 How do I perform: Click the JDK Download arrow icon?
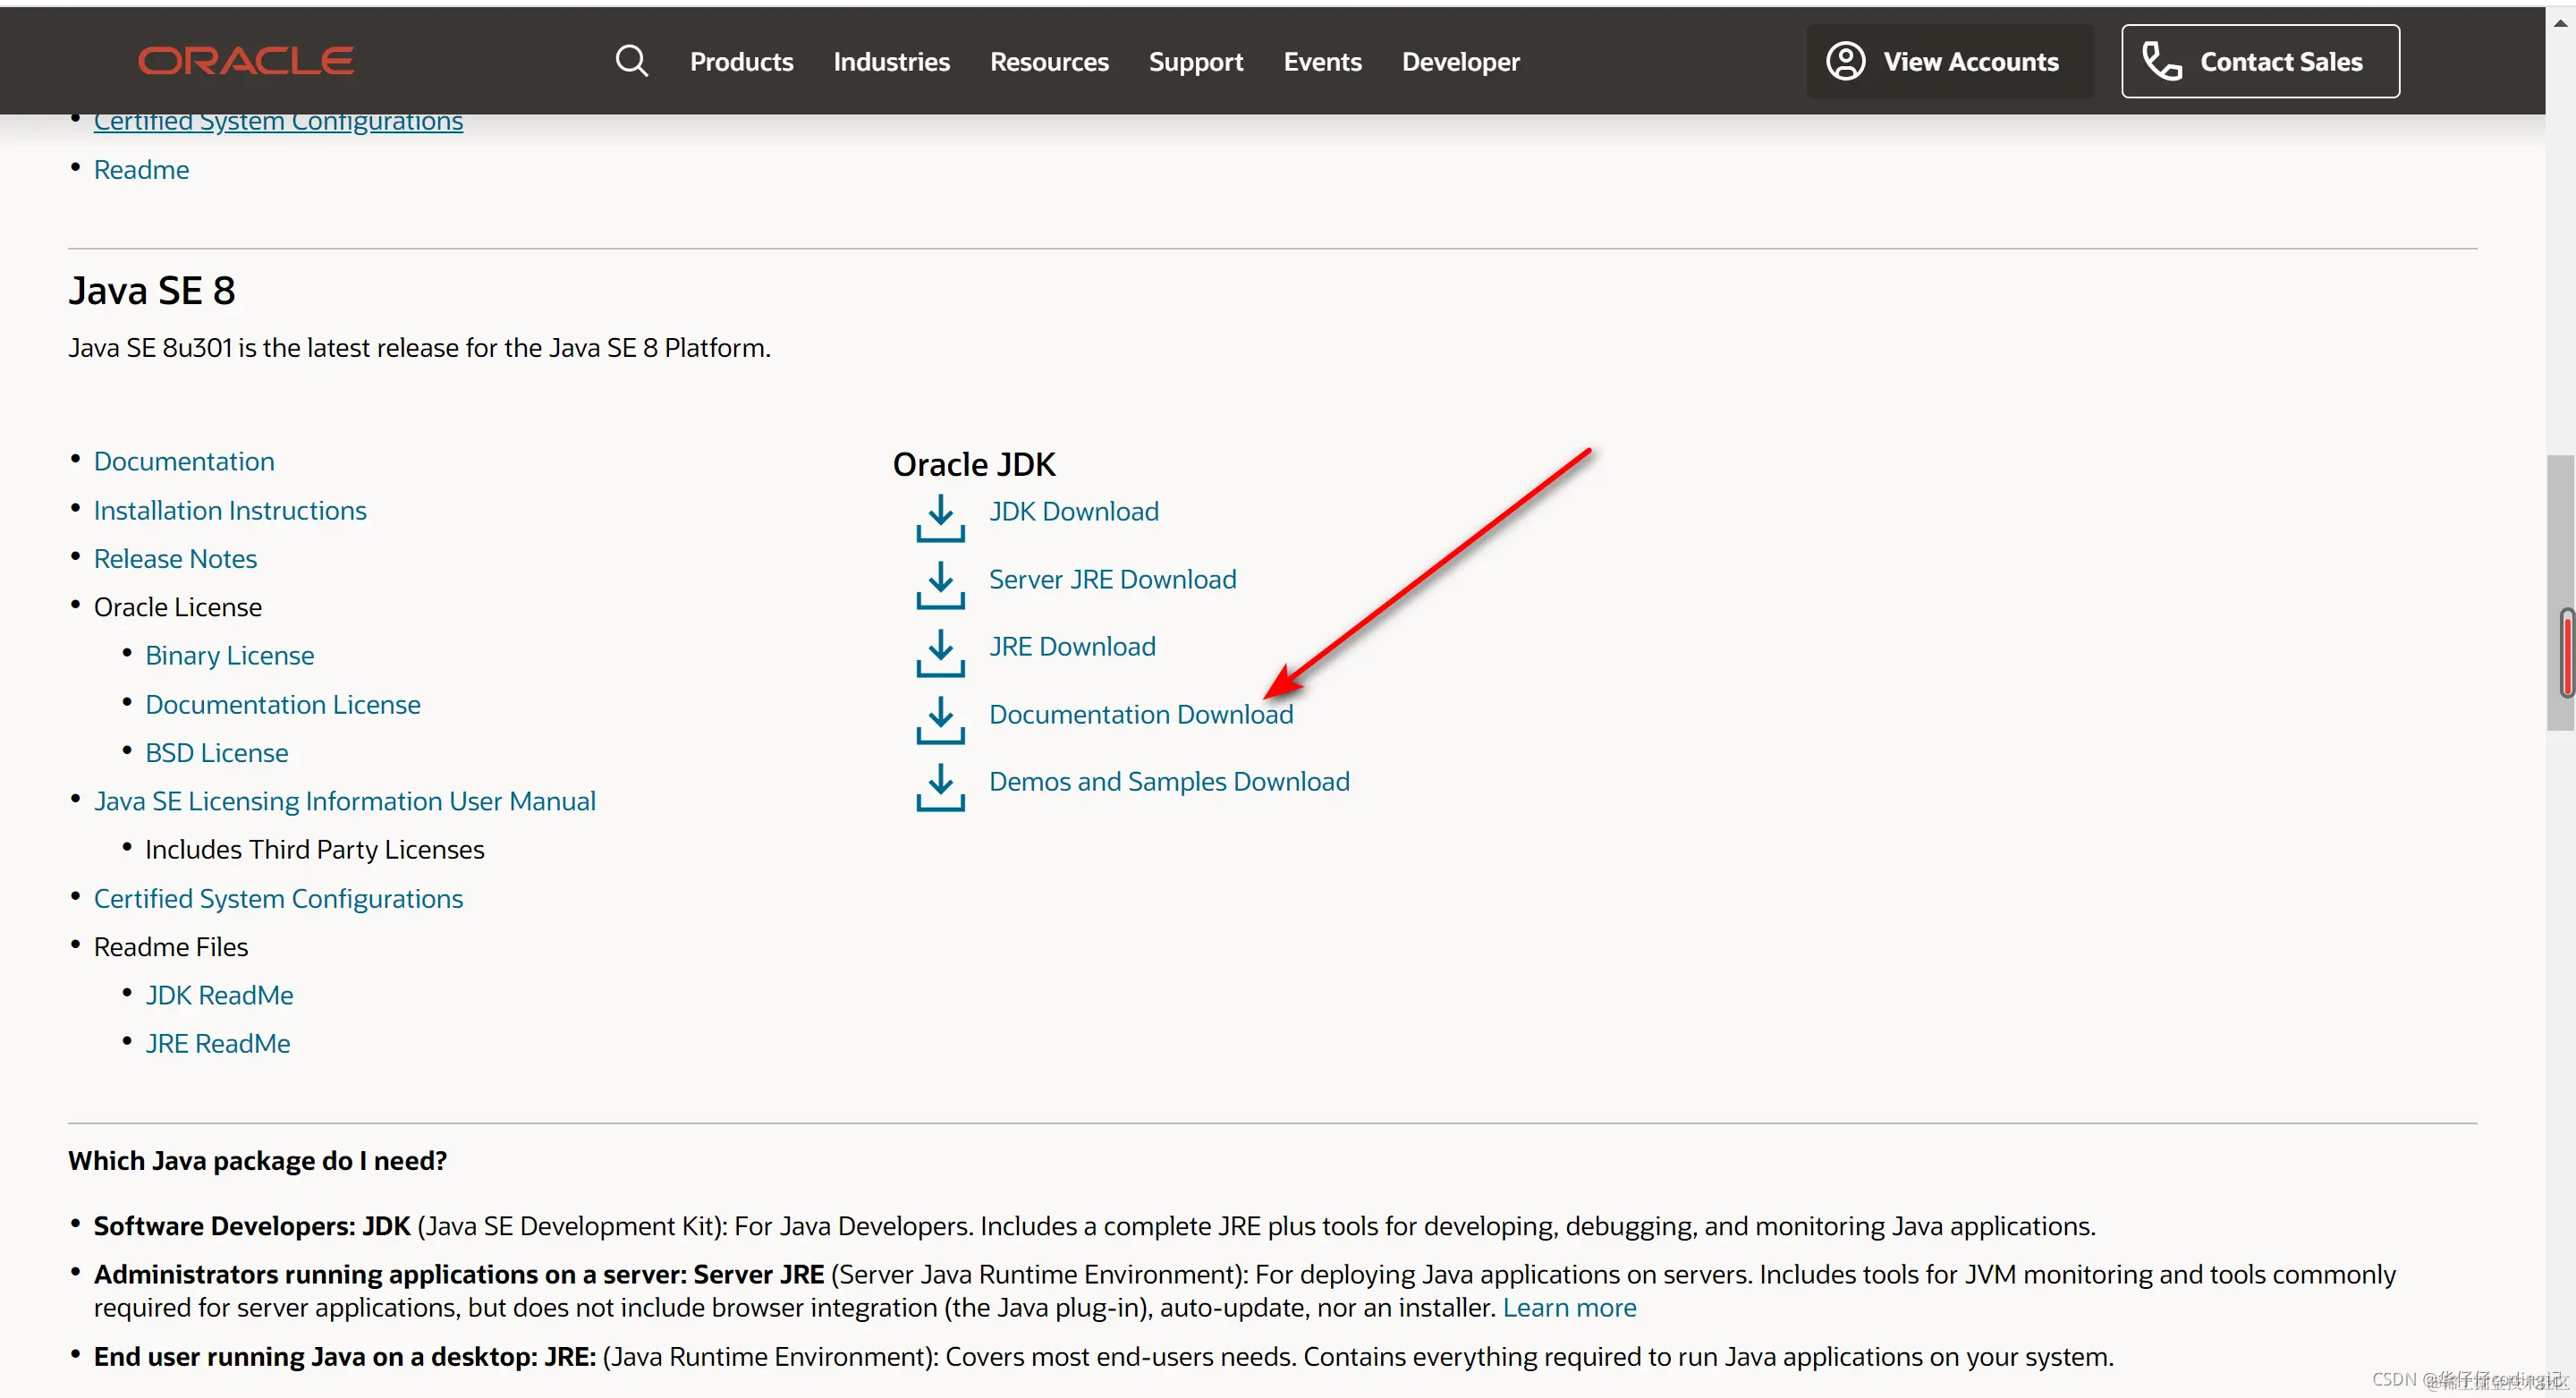940,518
